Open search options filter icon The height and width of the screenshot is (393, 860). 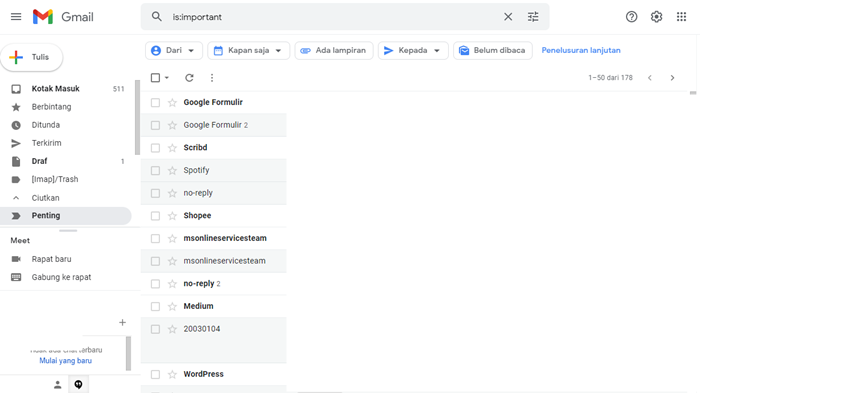click(533, 16)
